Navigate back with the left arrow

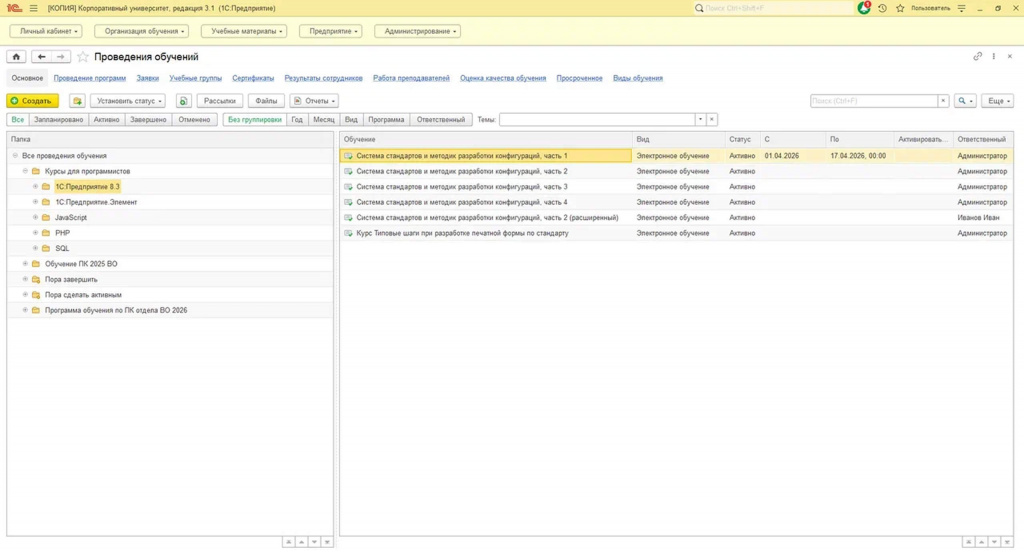[x=41, y=57]
